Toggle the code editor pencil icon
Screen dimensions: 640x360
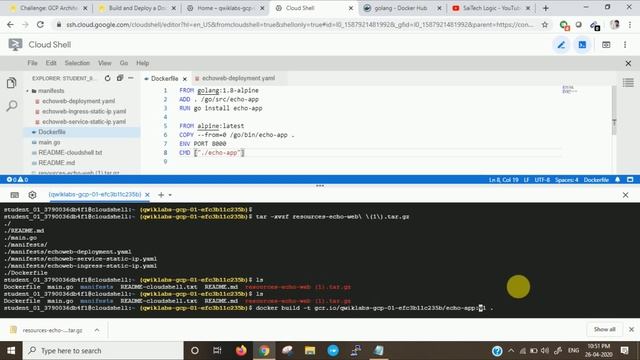[561, 45]
